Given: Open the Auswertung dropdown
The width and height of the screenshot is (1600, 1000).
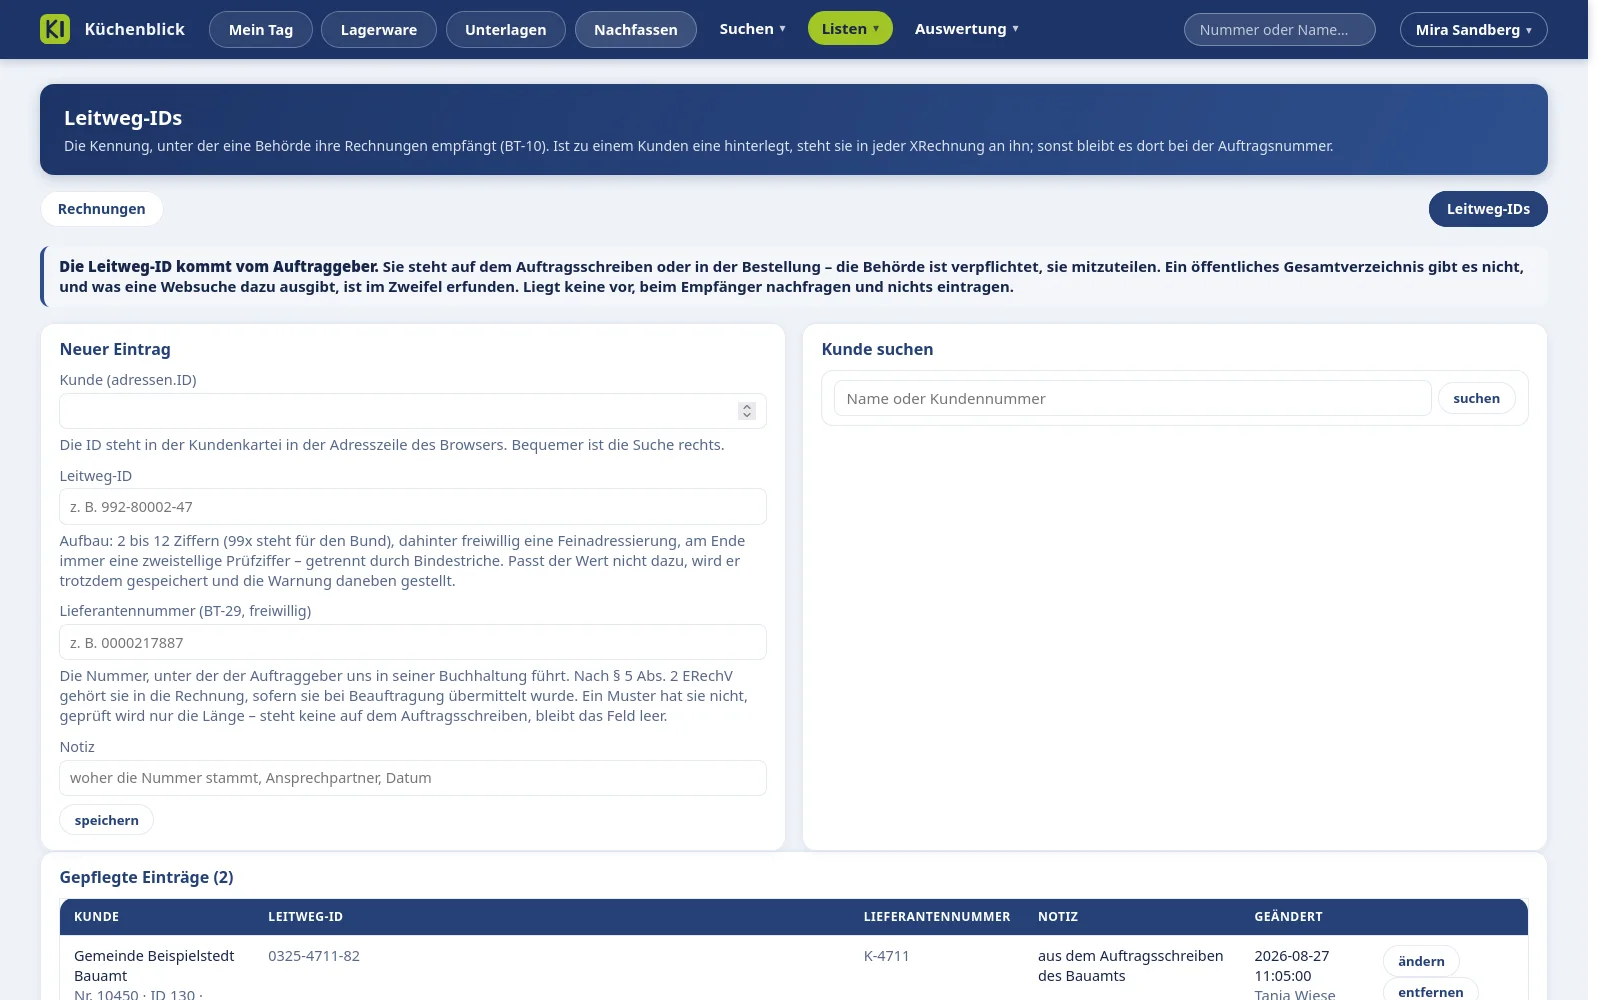Looking at the screenshot, I should point(966,29).
